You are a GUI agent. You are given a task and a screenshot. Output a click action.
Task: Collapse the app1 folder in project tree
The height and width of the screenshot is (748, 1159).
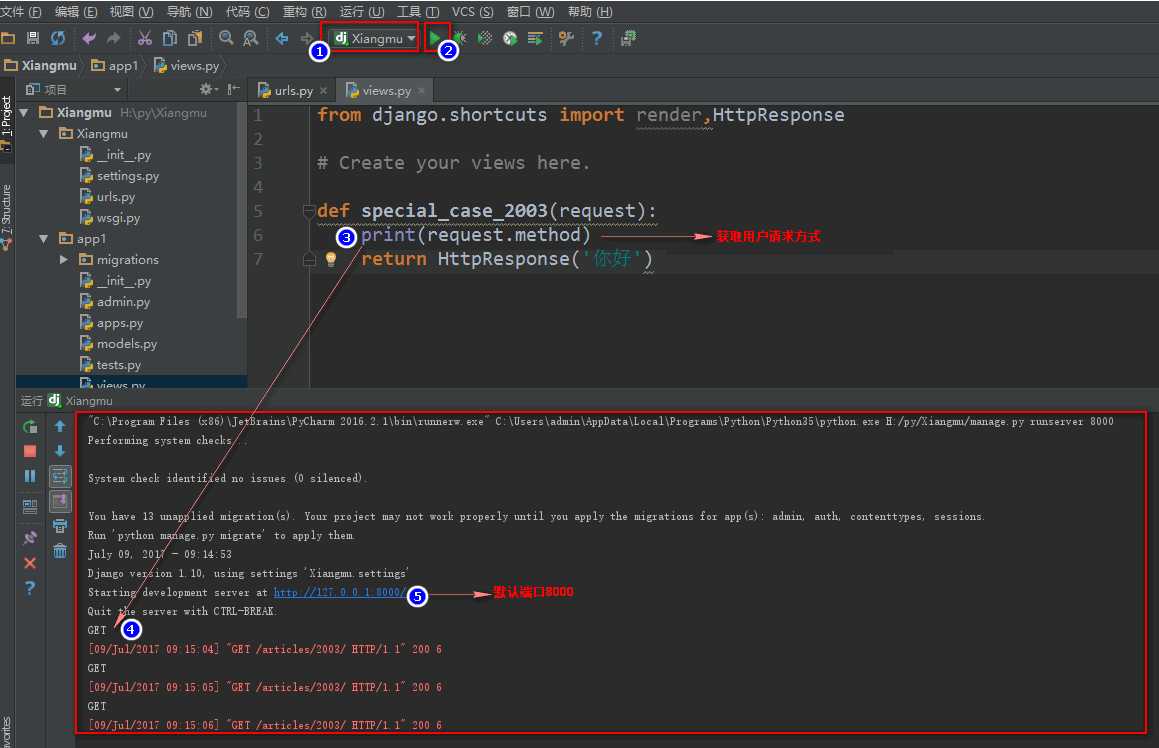point(44,239)
